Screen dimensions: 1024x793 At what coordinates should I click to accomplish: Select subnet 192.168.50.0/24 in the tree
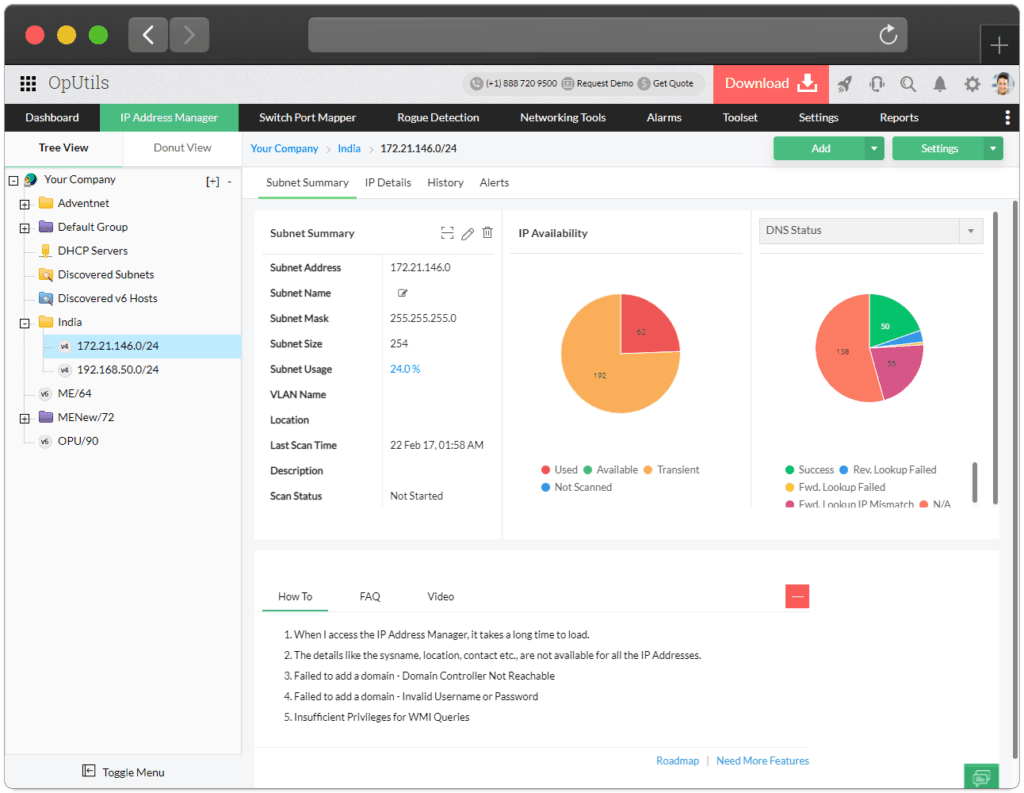118,370
